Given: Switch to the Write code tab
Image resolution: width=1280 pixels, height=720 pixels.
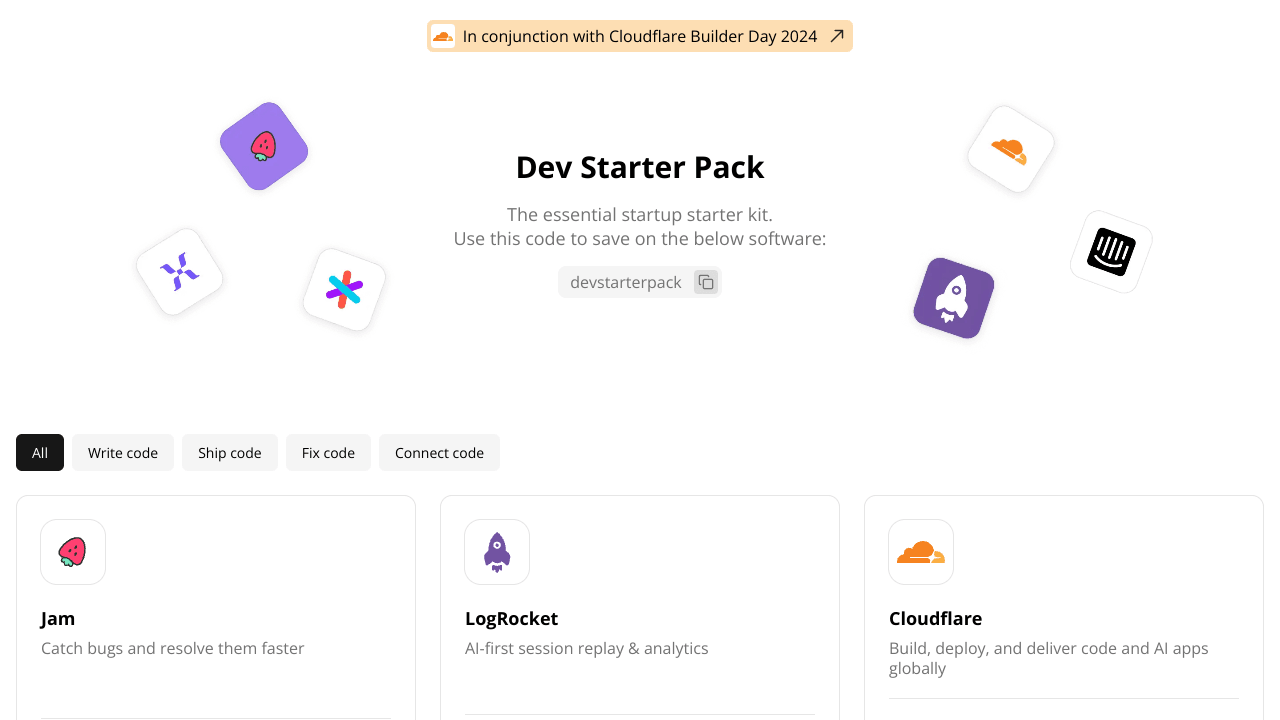Looking at the screenshot, I should point(122,452).
